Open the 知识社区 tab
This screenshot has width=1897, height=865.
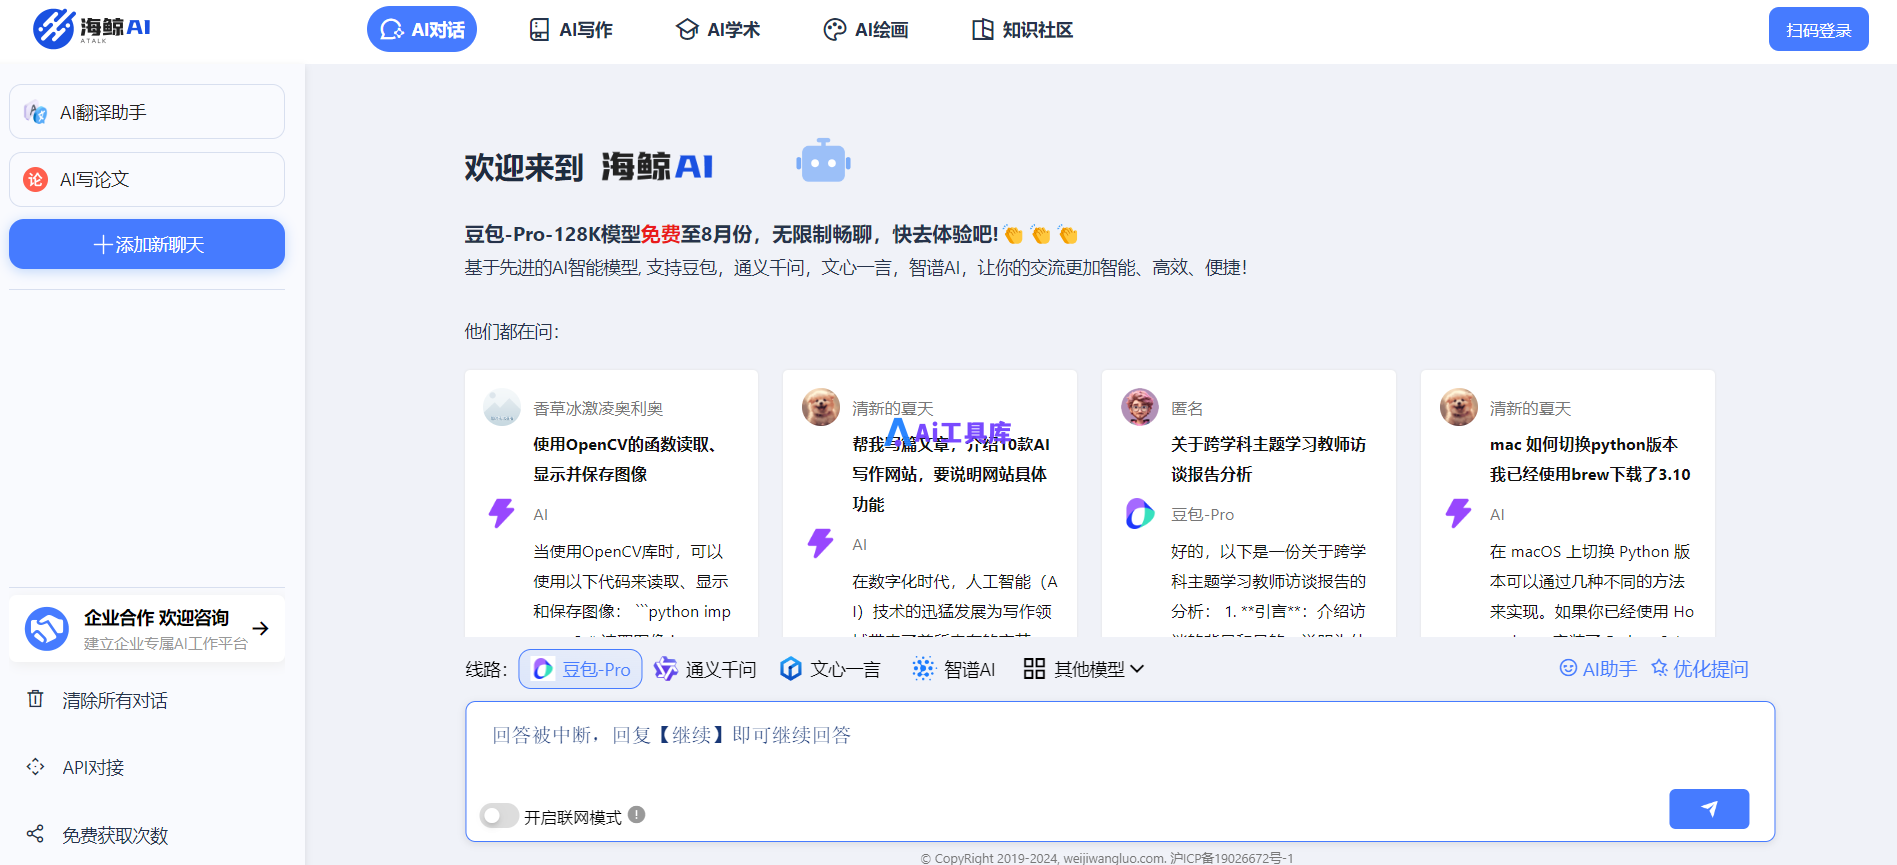click(1023, 30)
